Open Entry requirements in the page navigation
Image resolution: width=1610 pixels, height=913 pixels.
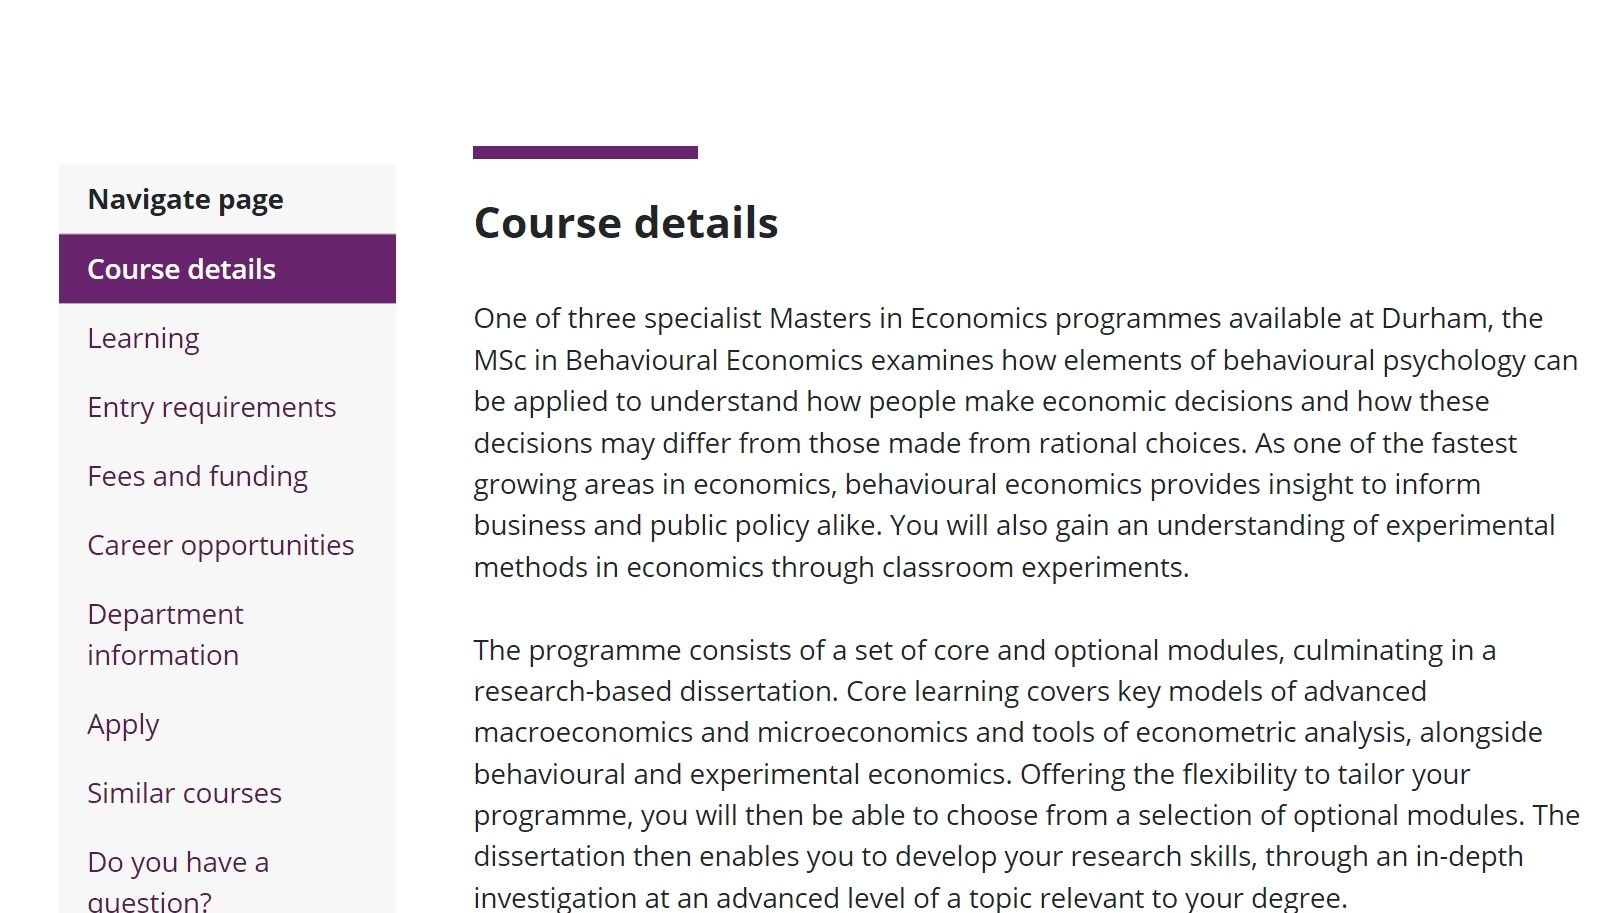pos(211,407)
